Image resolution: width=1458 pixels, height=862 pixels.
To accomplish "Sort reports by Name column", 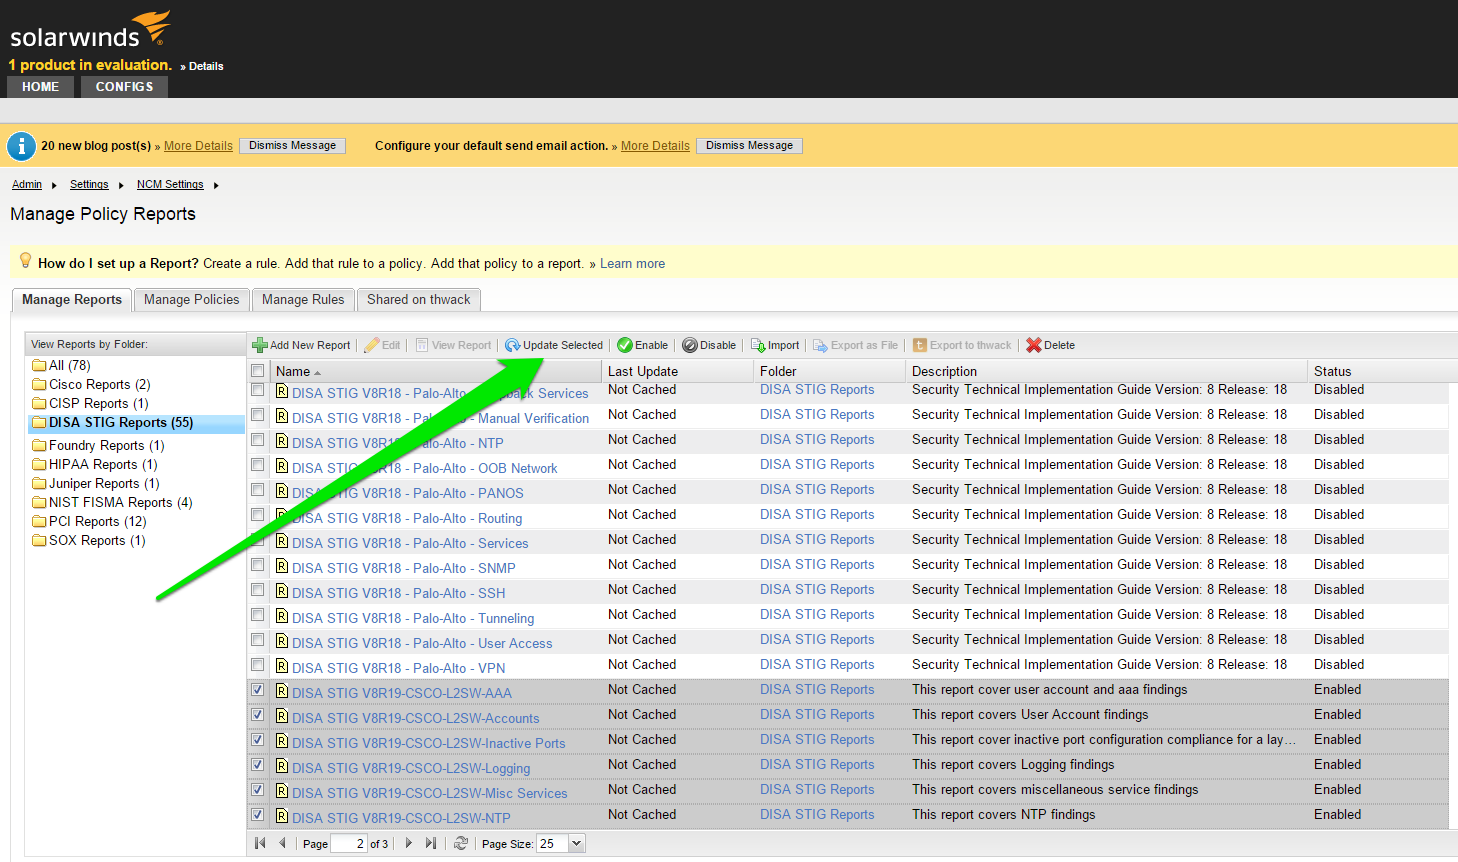I will 437,371.
